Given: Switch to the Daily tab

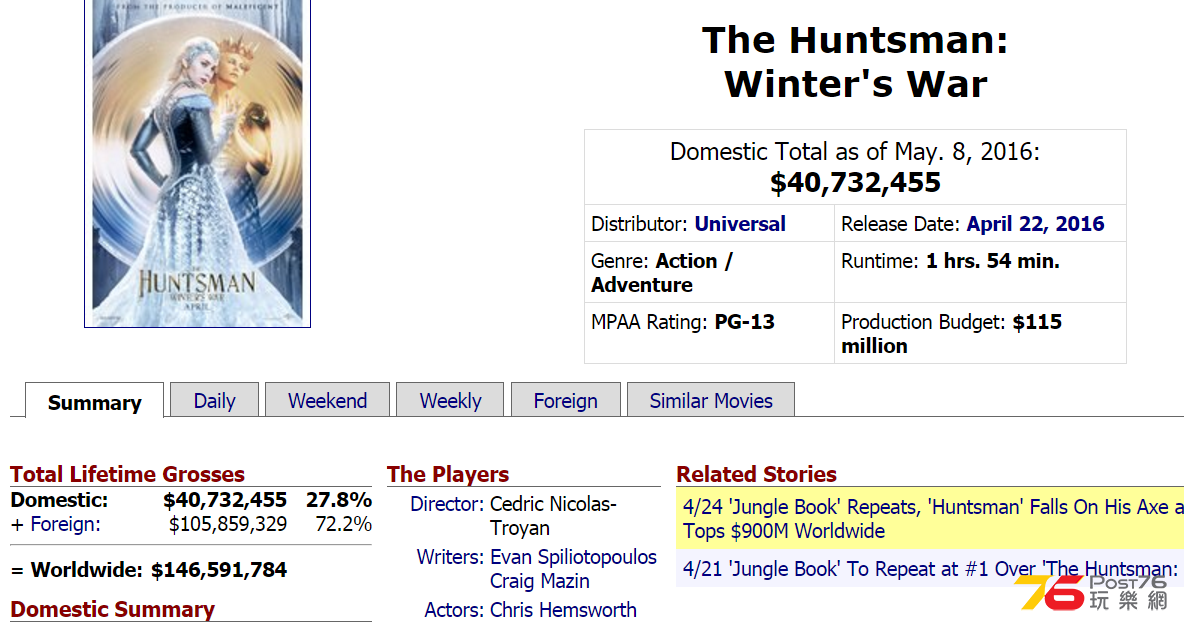Looking at the screenshot, I should point(214,400).
